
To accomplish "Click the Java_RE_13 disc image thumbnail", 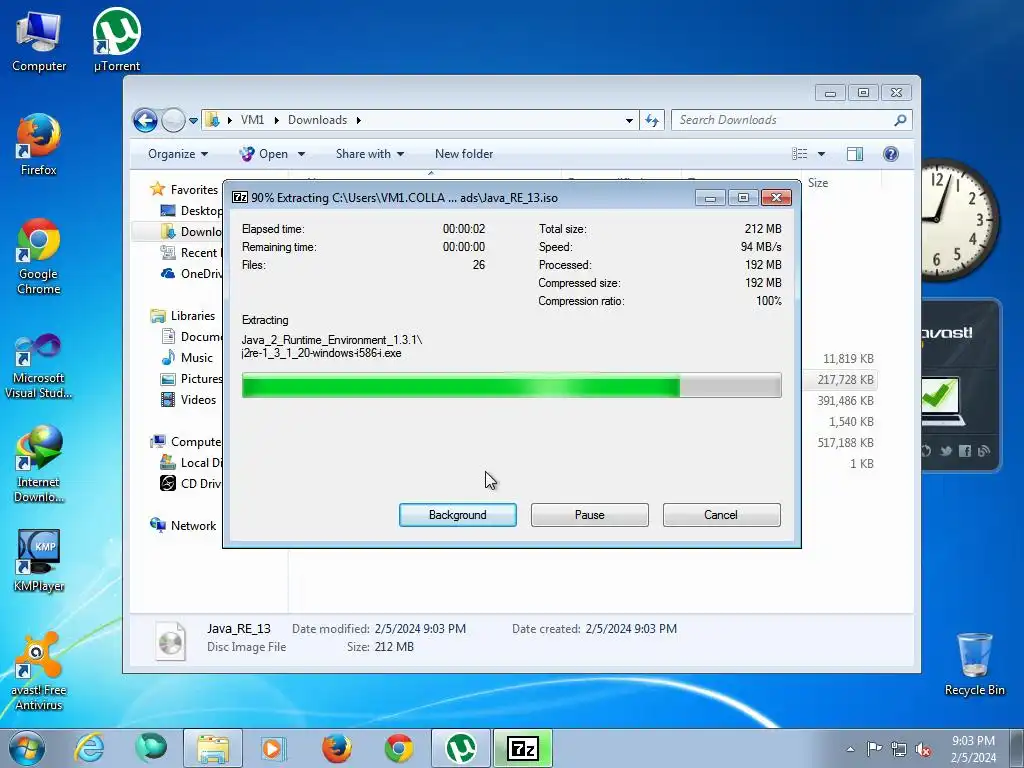I will (171, 639).
